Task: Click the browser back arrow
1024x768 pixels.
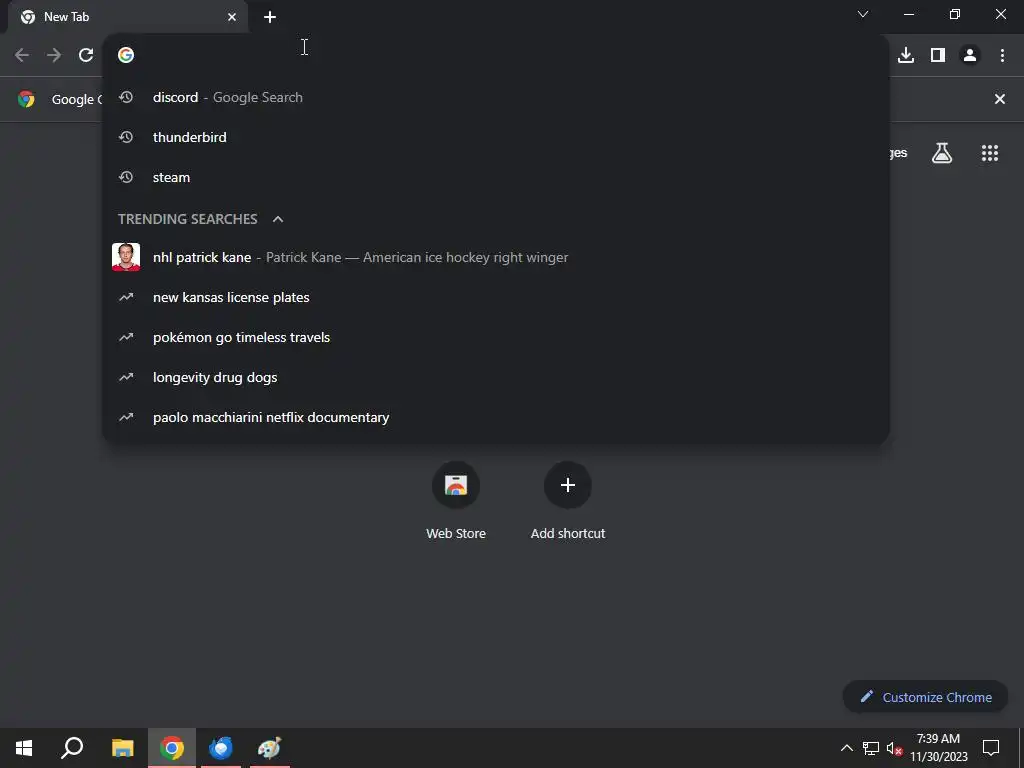Action: pyautogui.click(x=22, y=55)
